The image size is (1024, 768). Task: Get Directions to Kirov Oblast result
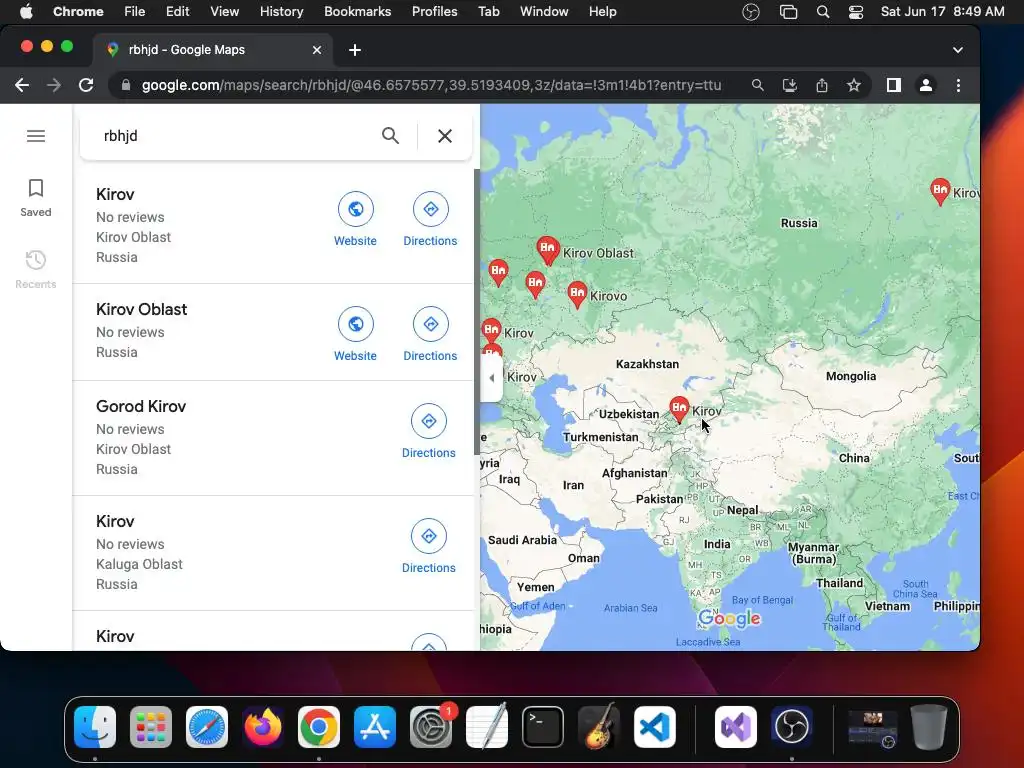point(430,334)
